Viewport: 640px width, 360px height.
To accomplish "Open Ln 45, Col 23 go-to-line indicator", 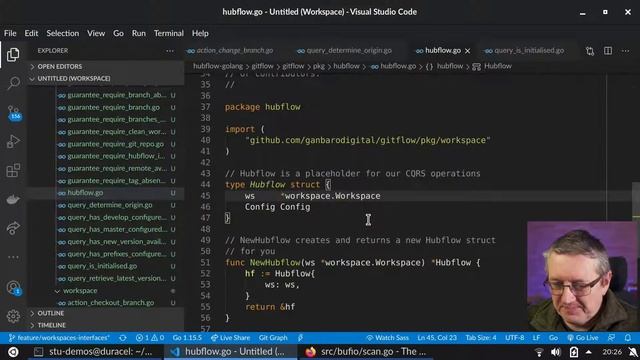I will 437,338.
